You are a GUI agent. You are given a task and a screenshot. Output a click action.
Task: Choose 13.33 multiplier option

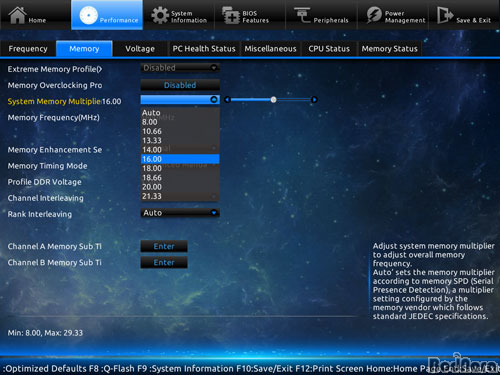point(180,141)
